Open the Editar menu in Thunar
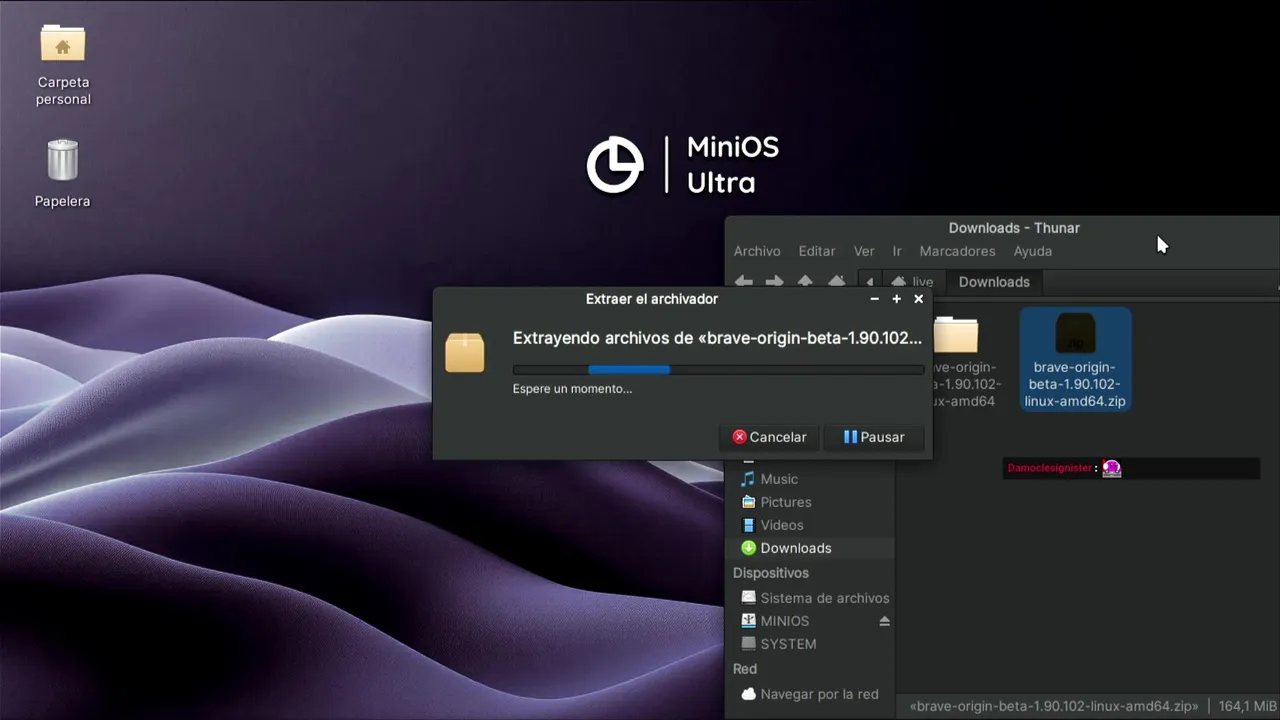1280x720 pixels. [817, 251]
